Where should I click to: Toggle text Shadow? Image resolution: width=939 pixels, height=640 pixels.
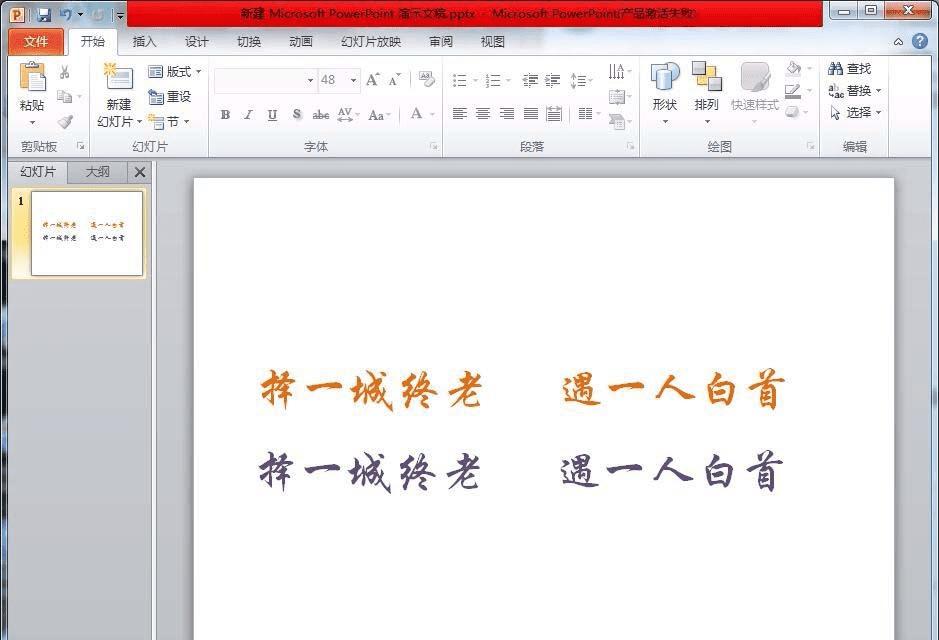point(296,114)
